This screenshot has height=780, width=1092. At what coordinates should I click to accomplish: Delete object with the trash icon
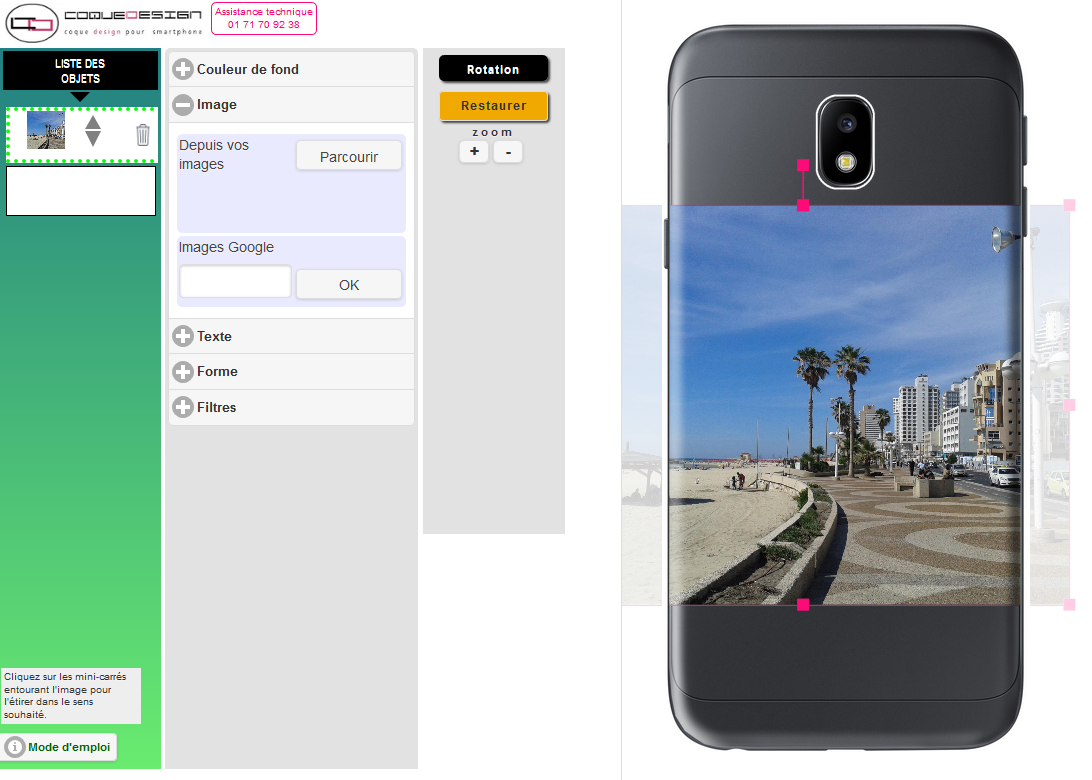(x=143, y=134)
